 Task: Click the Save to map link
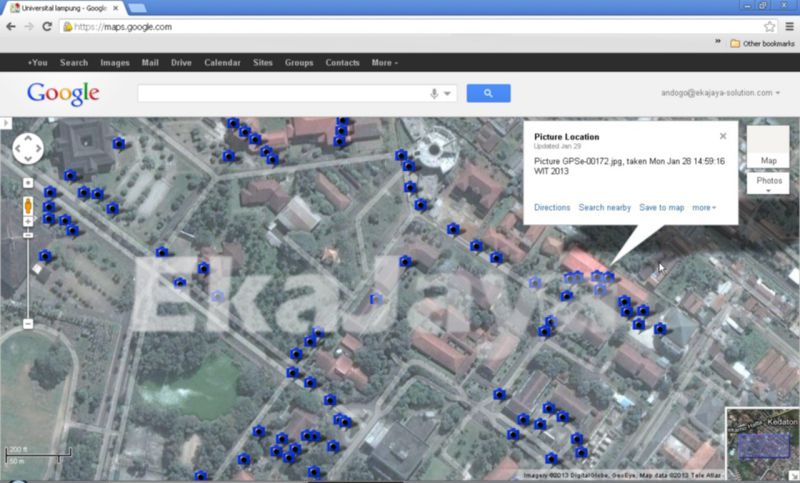[661, 208]
